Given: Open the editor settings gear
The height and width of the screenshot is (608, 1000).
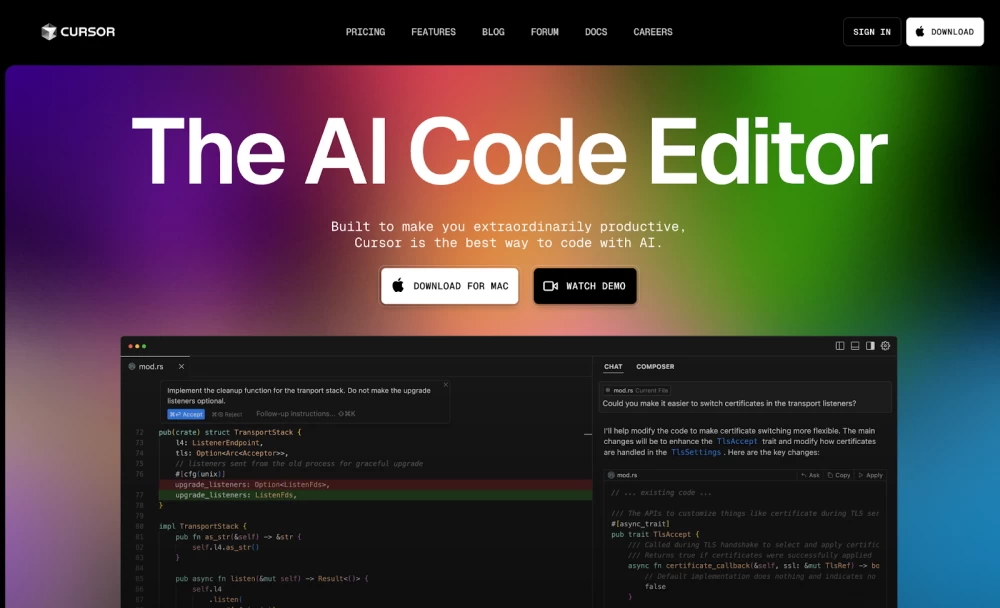Looking at the screenshot, I should 885,345.
